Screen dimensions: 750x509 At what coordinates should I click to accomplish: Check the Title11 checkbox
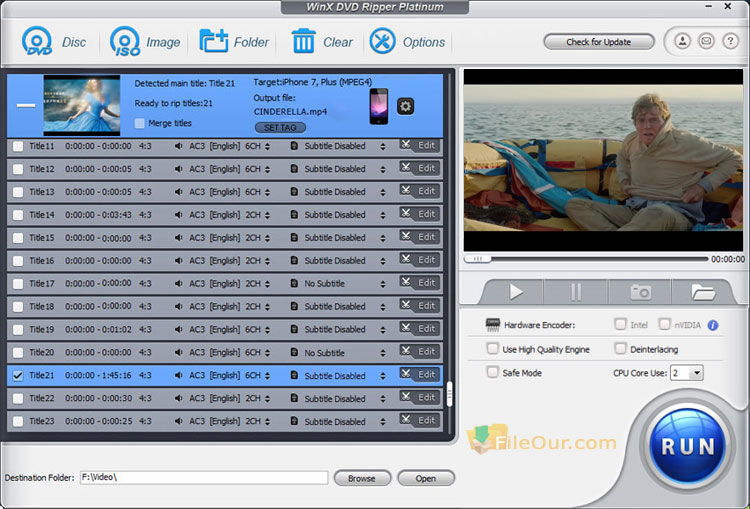[18, 146]
